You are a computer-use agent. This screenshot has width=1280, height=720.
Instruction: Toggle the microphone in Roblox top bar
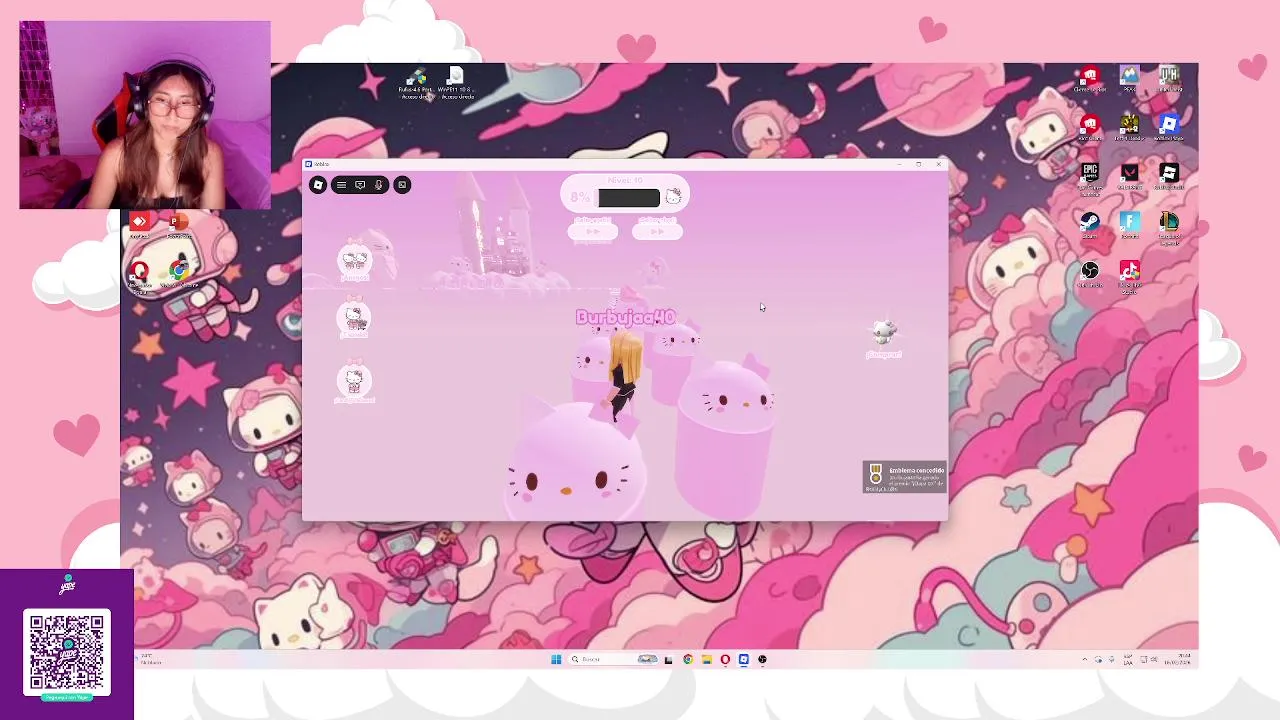[x=378, y=185]
